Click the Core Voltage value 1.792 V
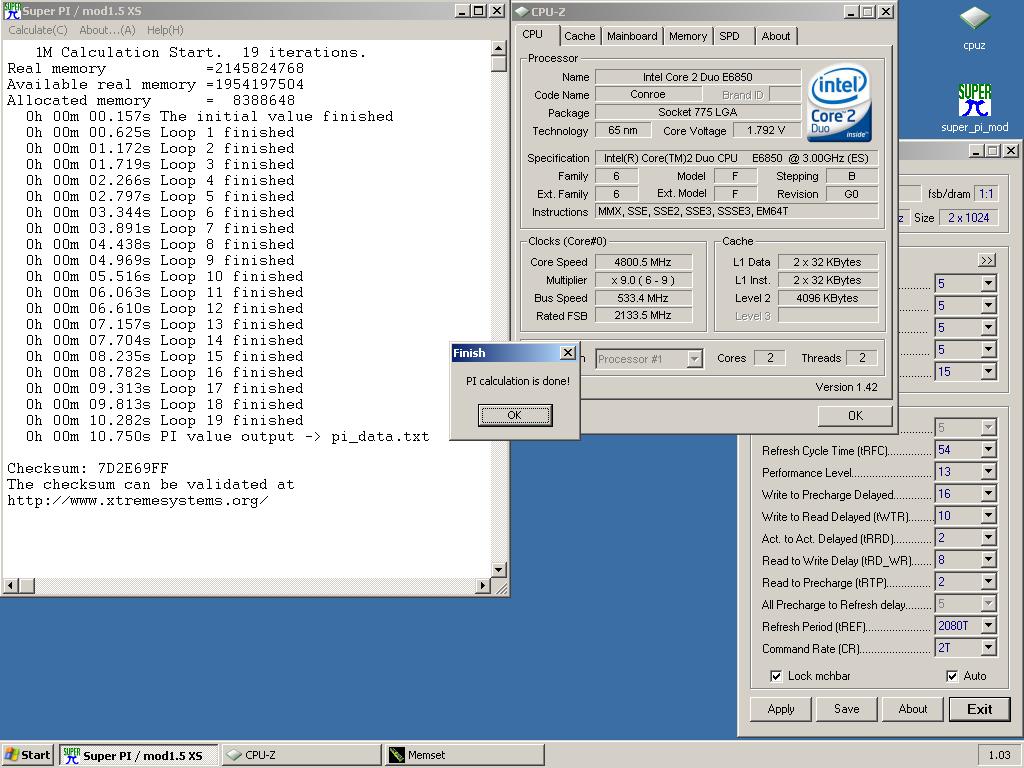Viewport: 1024px width, 768px height. coord(766,131)
